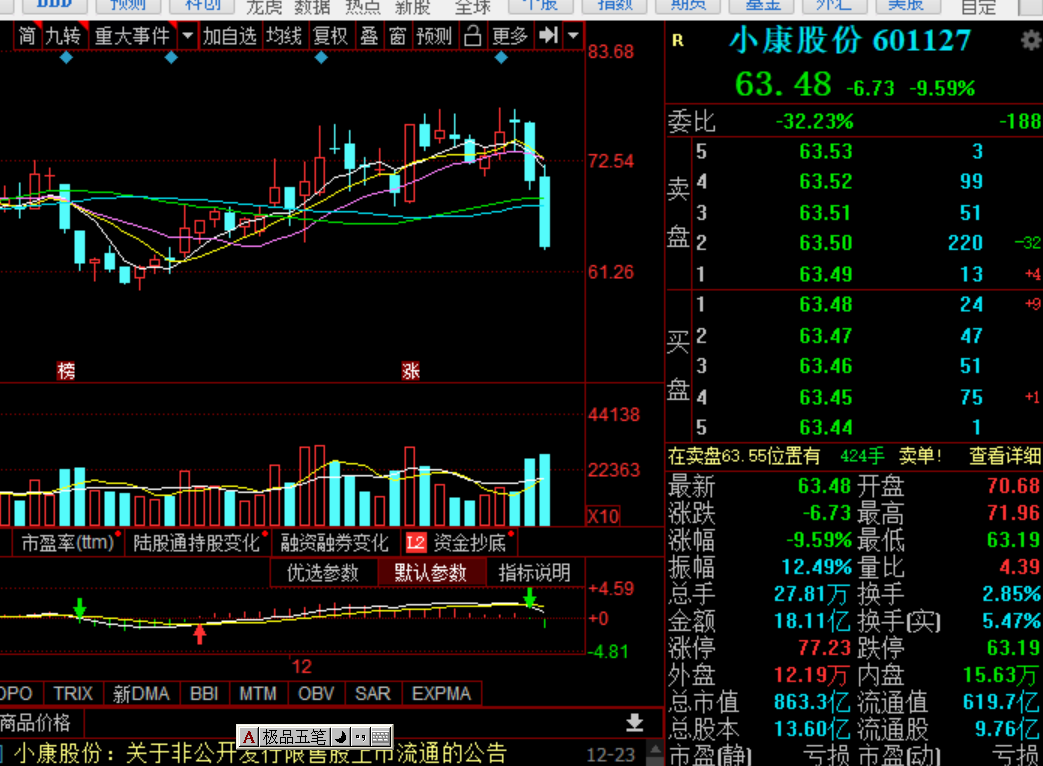This screenshot has height=766, width=1043.
Task: Select the SAR indicator tab
Action: click(x=372, y=694)
